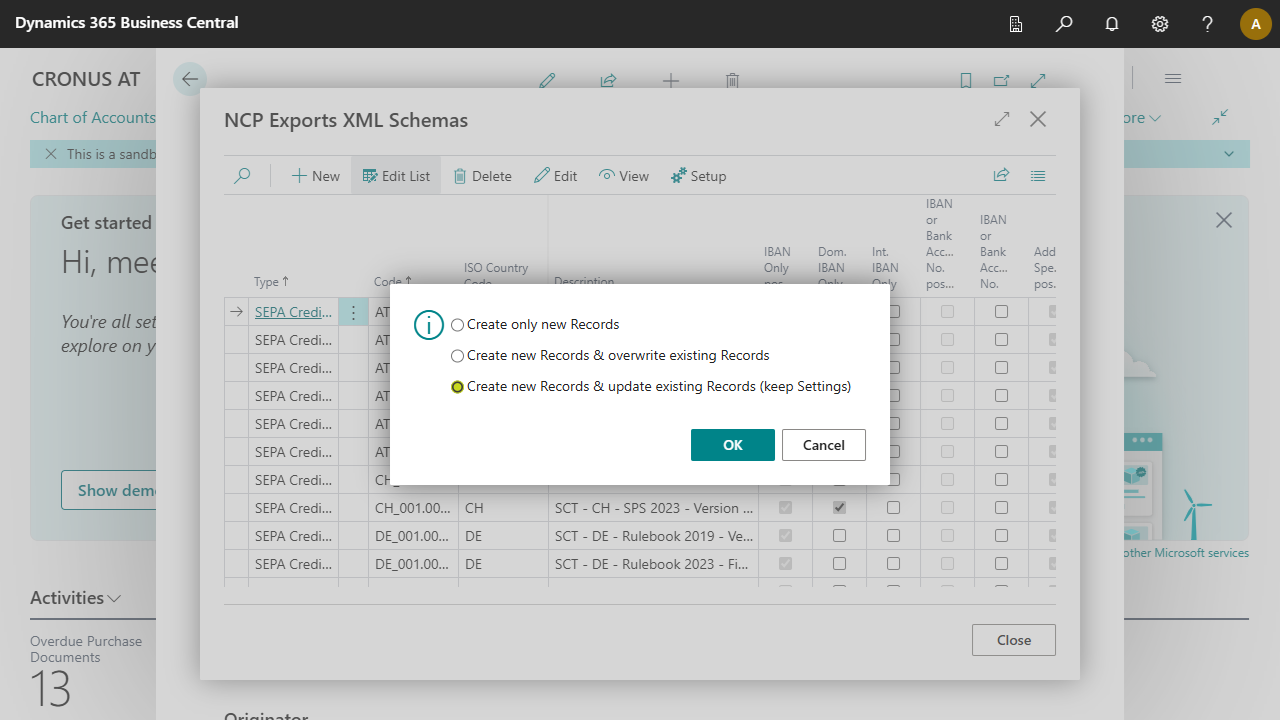
Task: Click the search magnifier in top bar
Action: coord(1064,24)
